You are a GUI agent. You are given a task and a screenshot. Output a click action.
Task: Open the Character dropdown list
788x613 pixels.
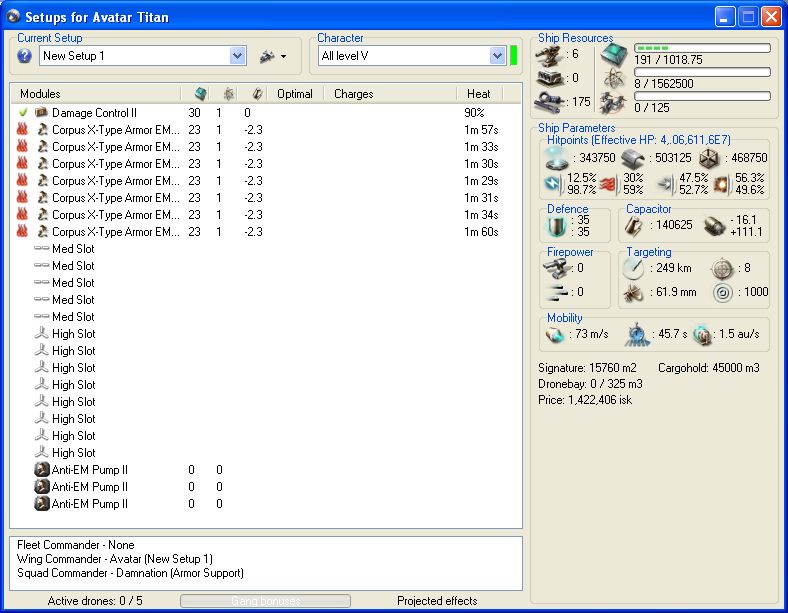tap(497, 56)
